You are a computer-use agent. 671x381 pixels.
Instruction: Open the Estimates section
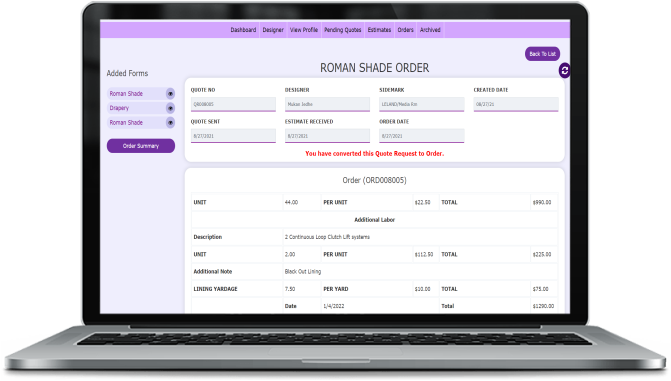click(379, 30)
